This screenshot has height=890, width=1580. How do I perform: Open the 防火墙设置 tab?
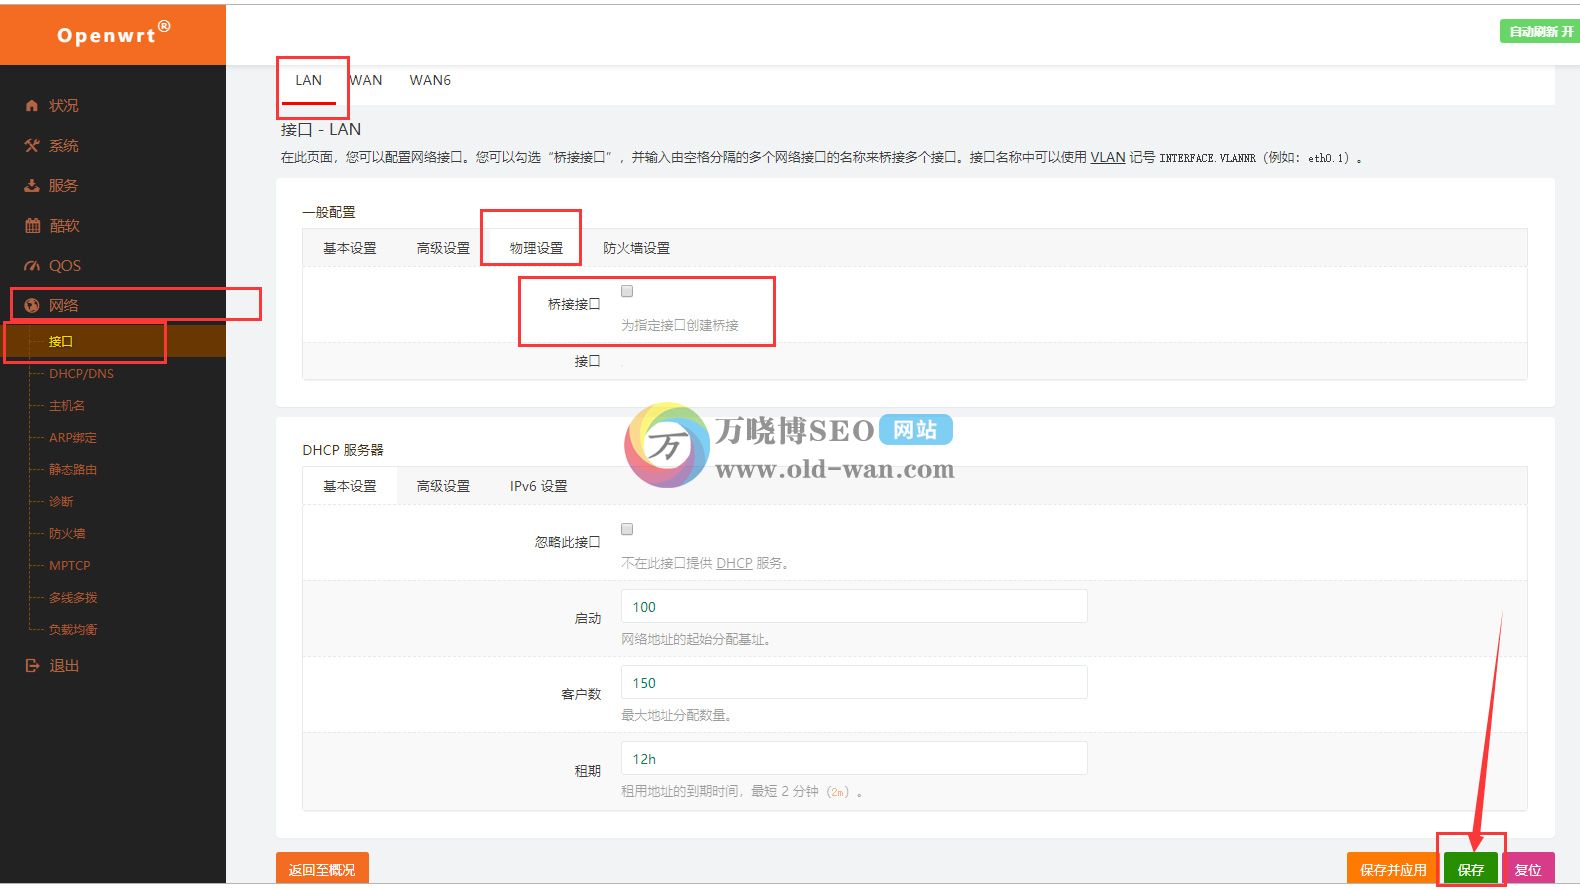637,248
